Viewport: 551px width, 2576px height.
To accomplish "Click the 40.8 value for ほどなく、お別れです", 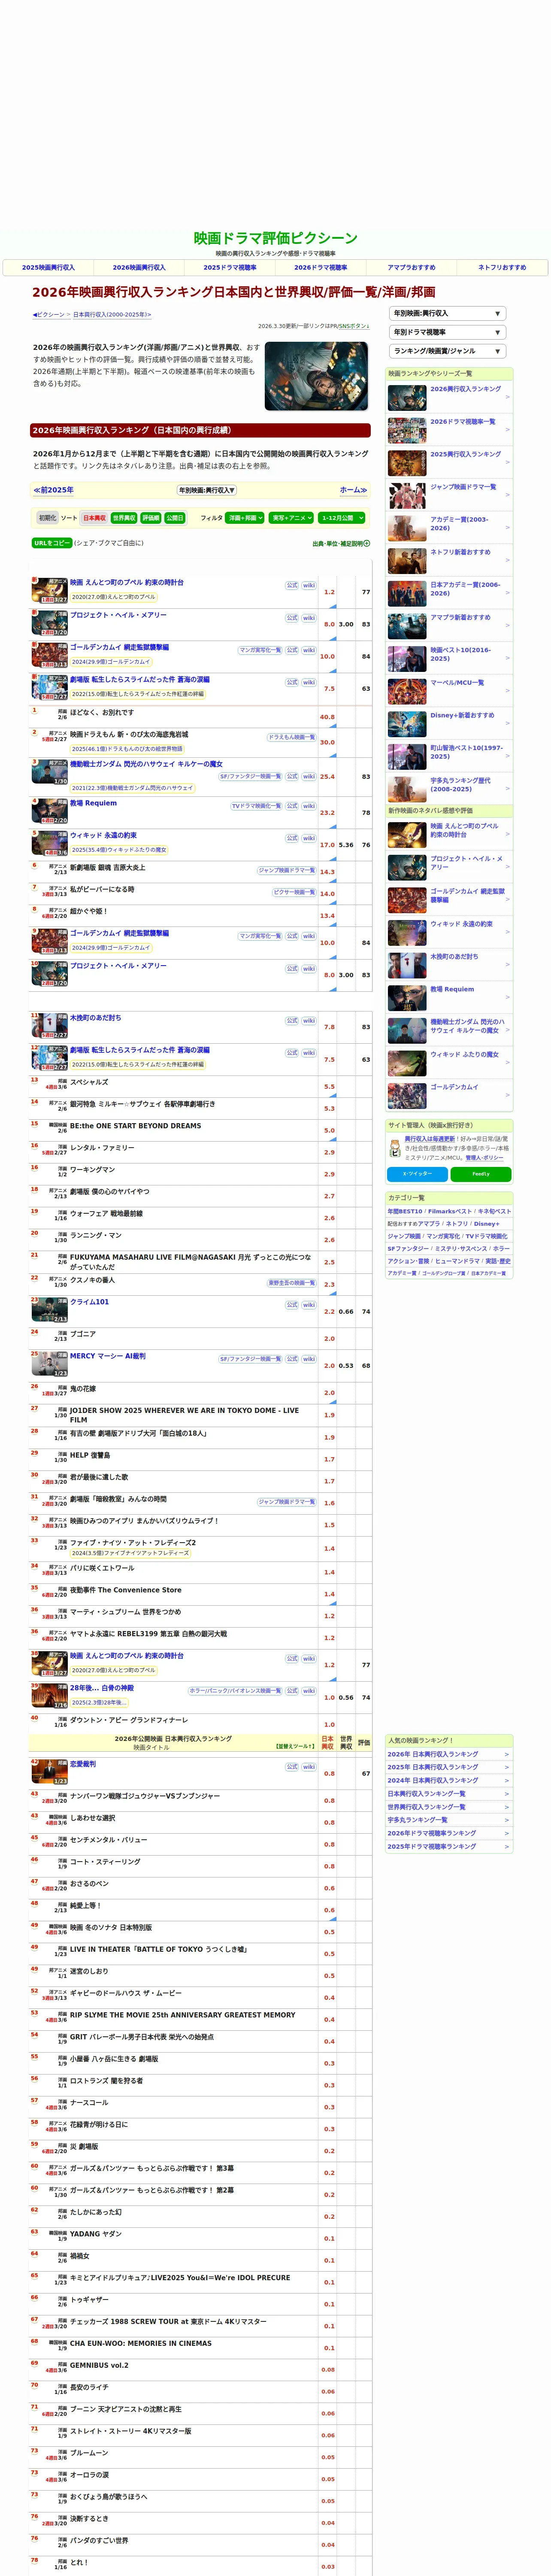I will (327, 717).
